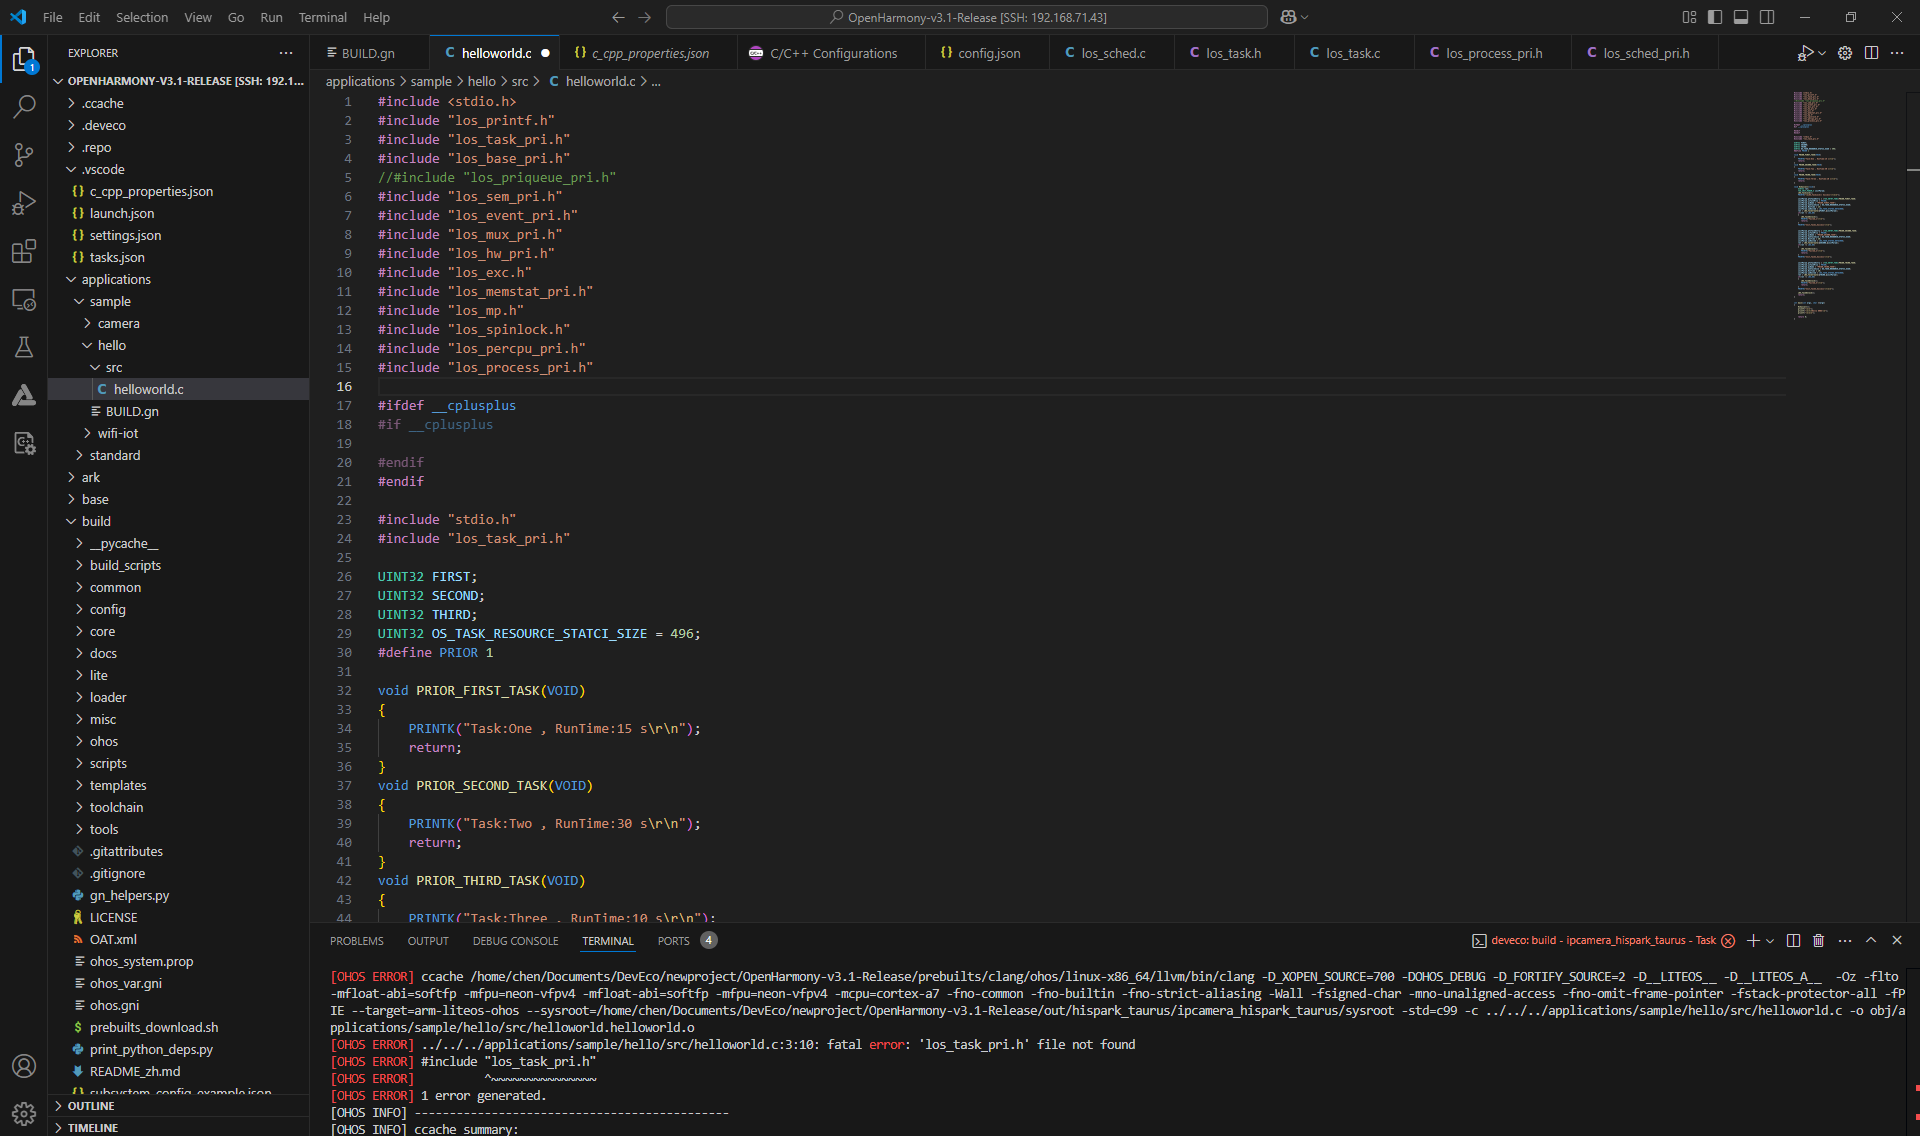This screenshot has width=1920, height=1136.
Task: Click the Customize Layout icon
Action: click(1689, 17)
